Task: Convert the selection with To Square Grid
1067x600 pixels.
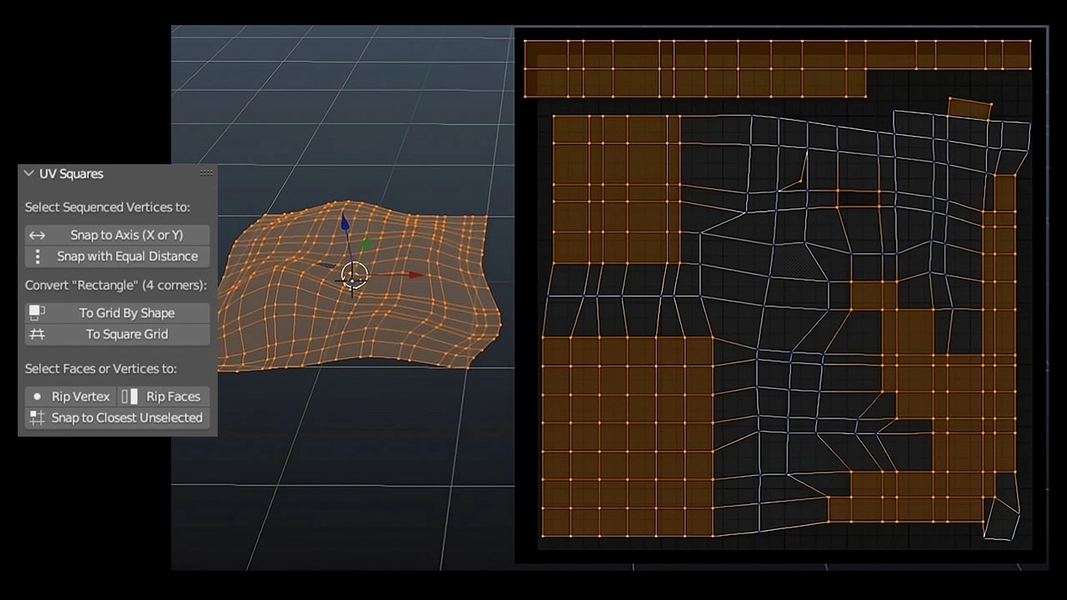Action: tap(130, 333)
